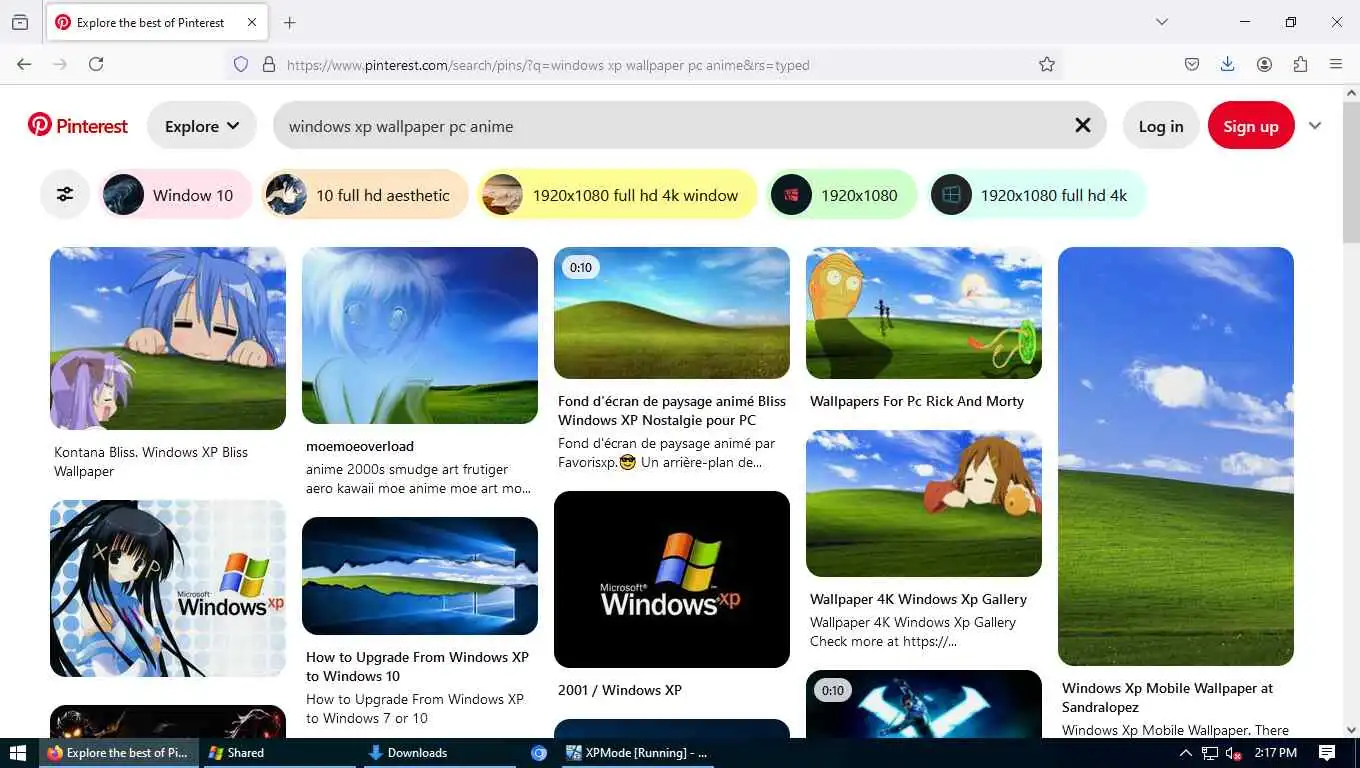
Task: Bookmark this page with the star
Action: [x=1047, y=65]
